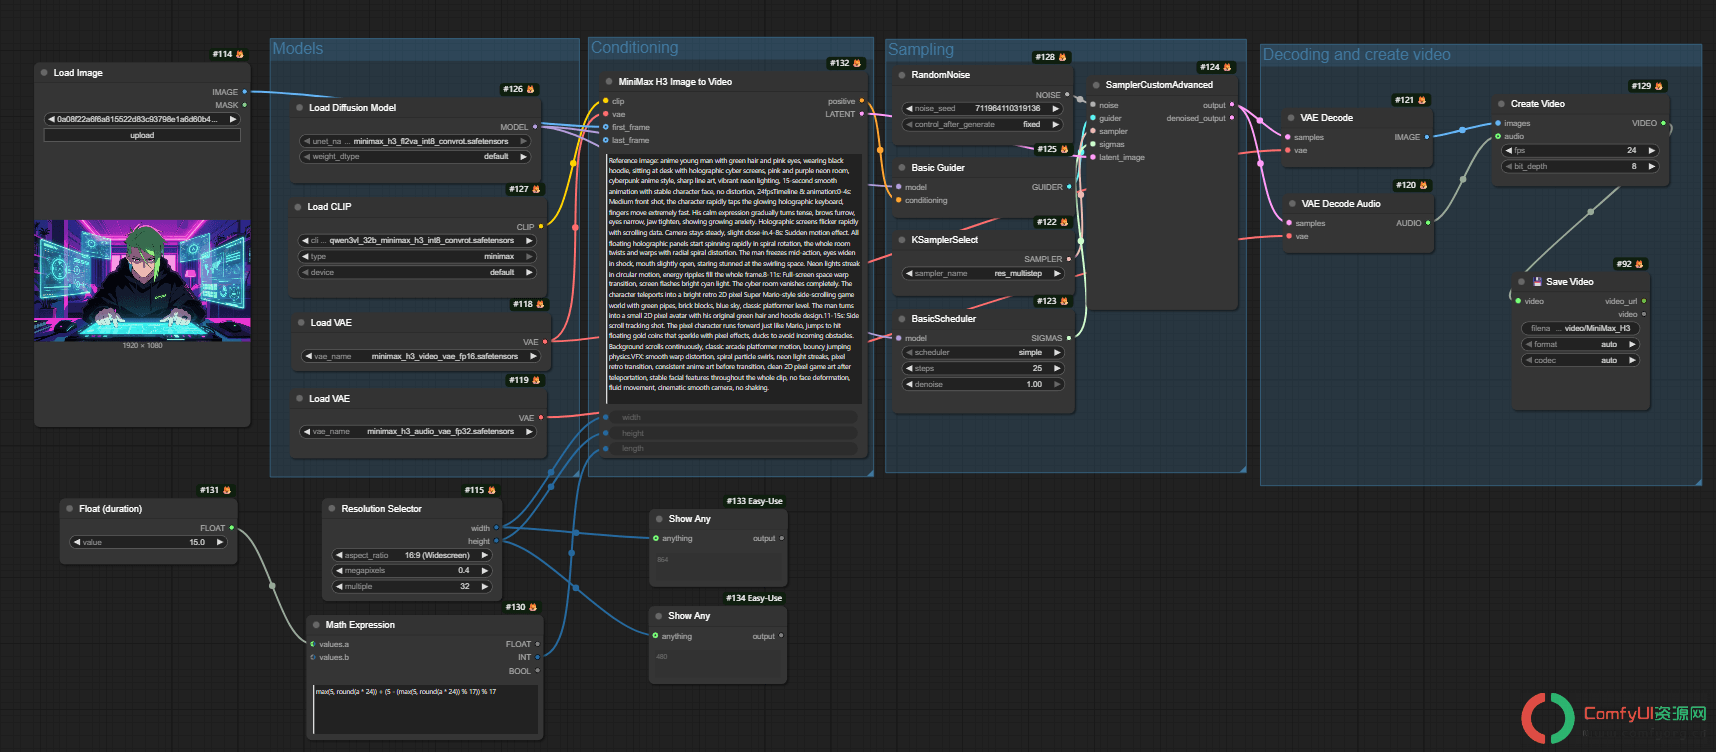Select the Sampling group title
The image size is (1716, 752).
click(x=921, y=50)
